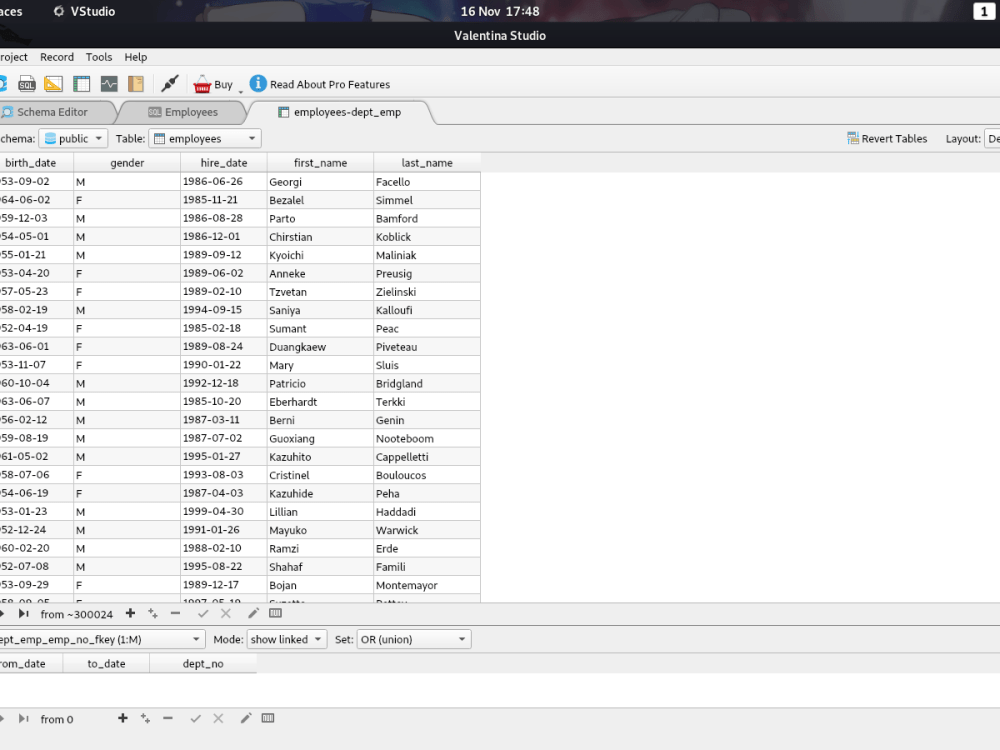
Task: Select the cell containing Duangkaew
Action: coord(320,347)
